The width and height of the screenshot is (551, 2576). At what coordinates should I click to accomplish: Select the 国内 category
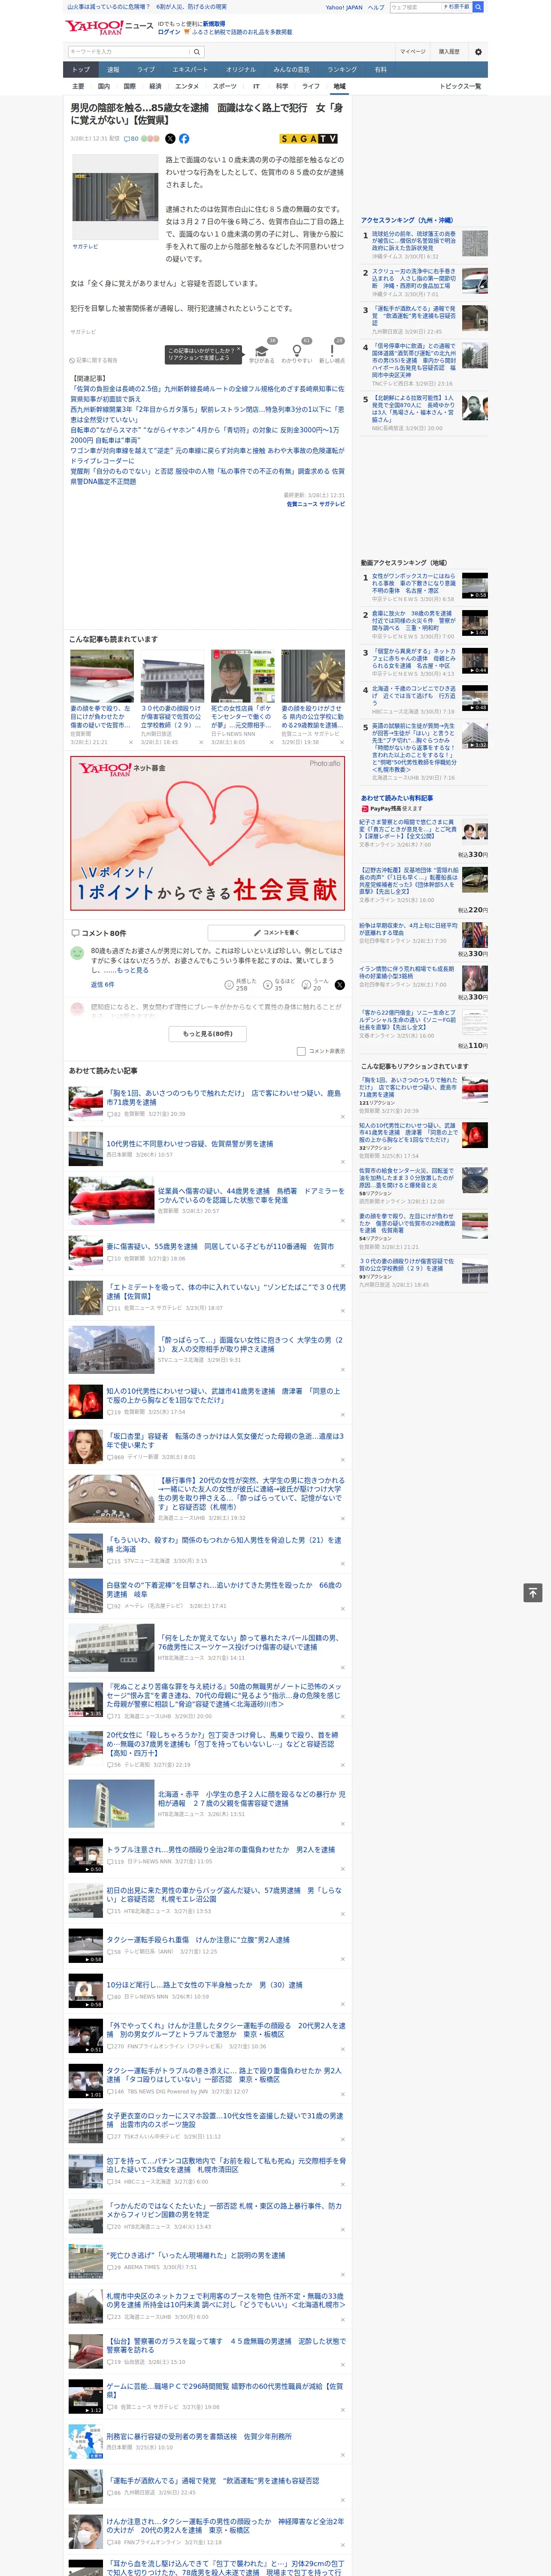[104, 86]
